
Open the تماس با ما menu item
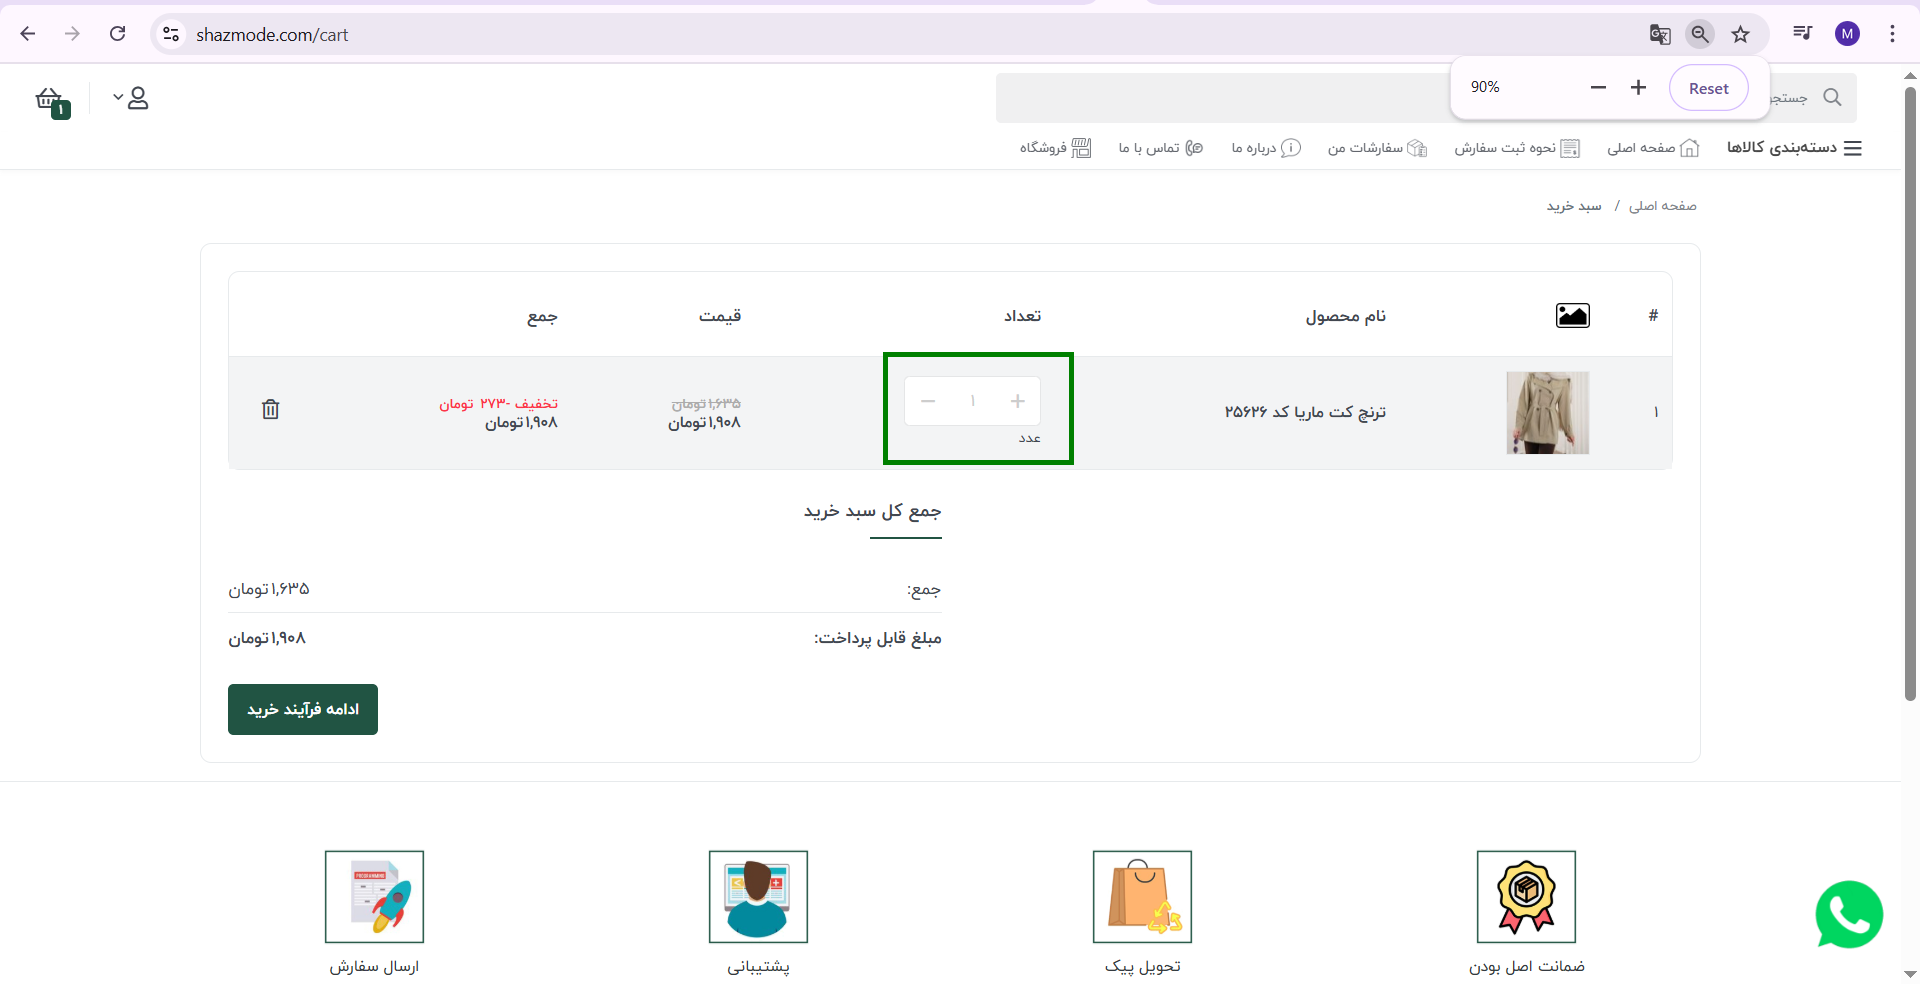pyautogui.click(x=1160, y=147)
